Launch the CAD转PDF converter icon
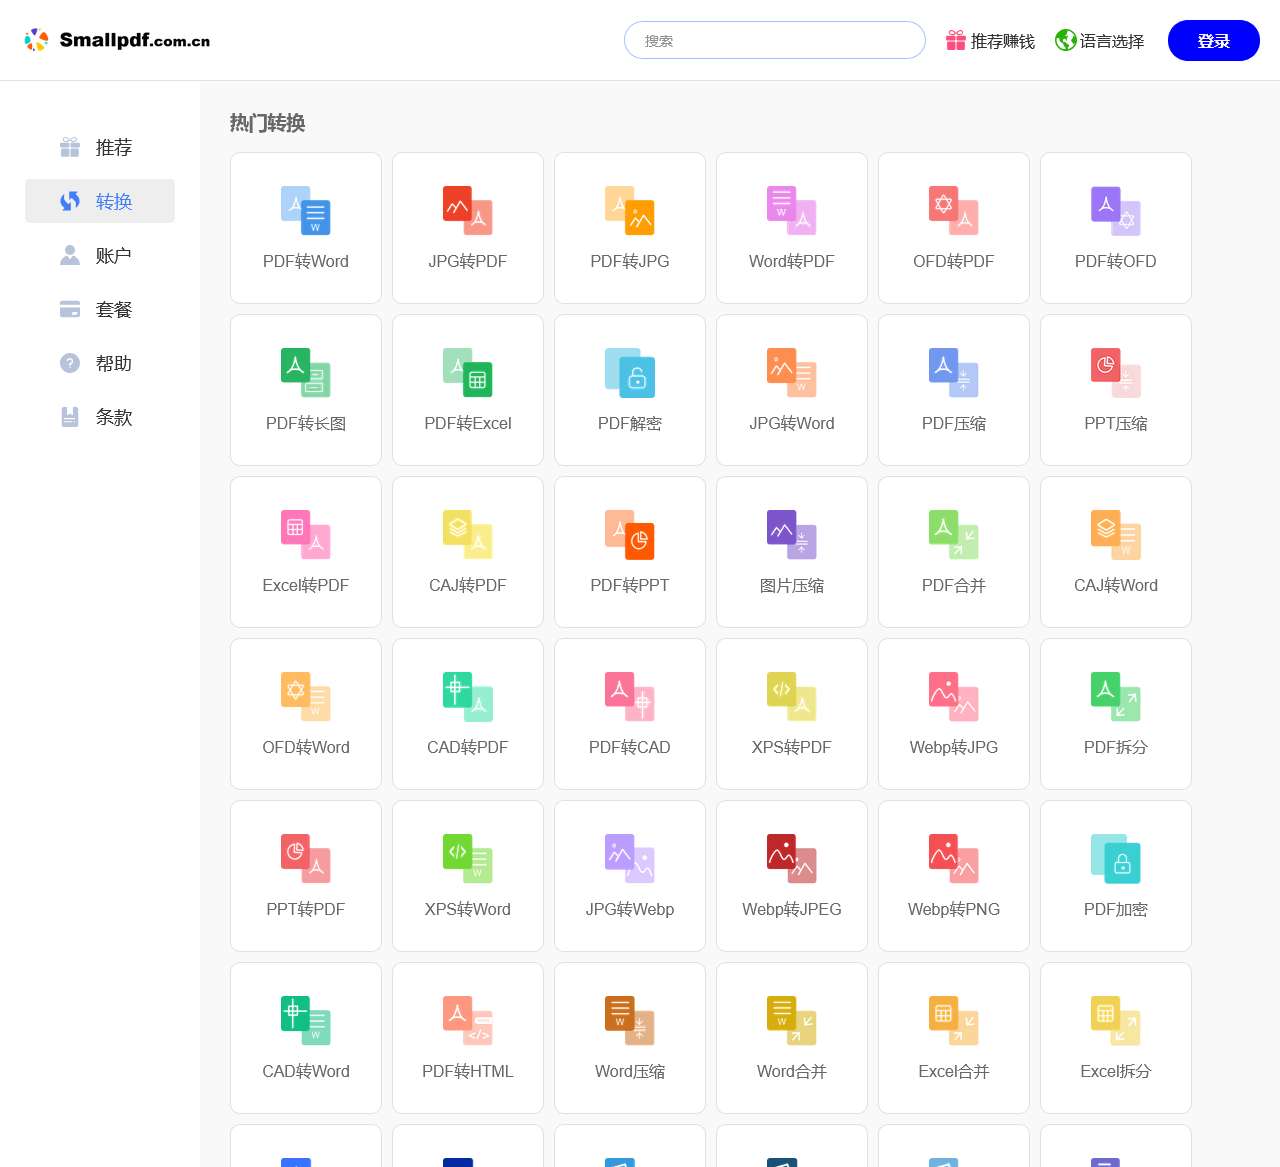 [468, 697]
